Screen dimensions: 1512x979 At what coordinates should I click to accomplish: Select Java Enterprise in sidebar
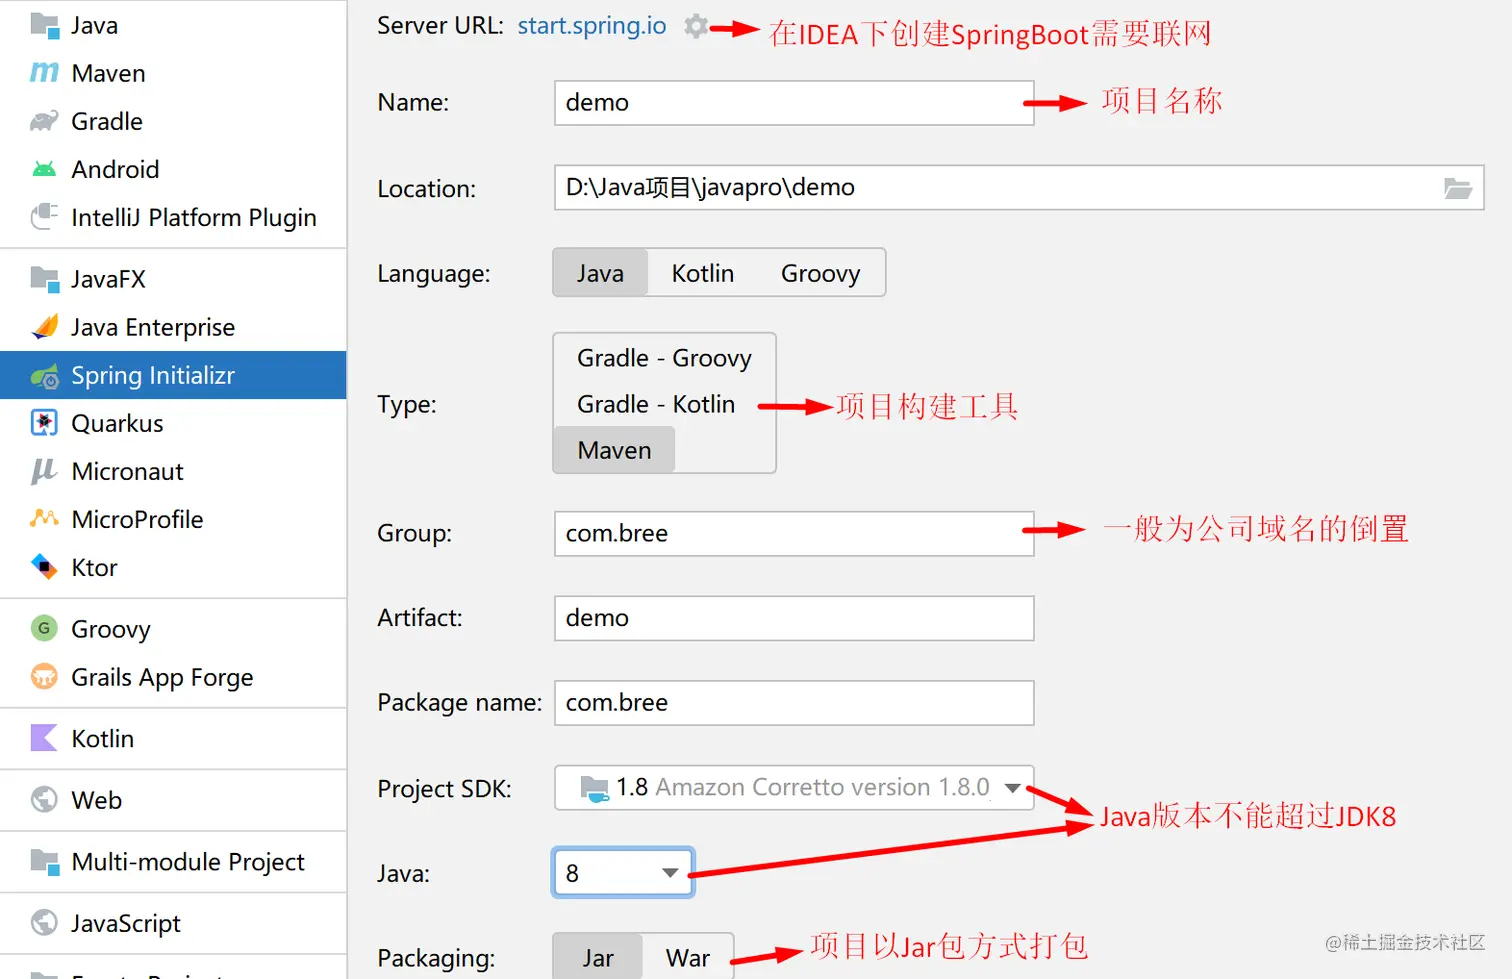(173, 327)
